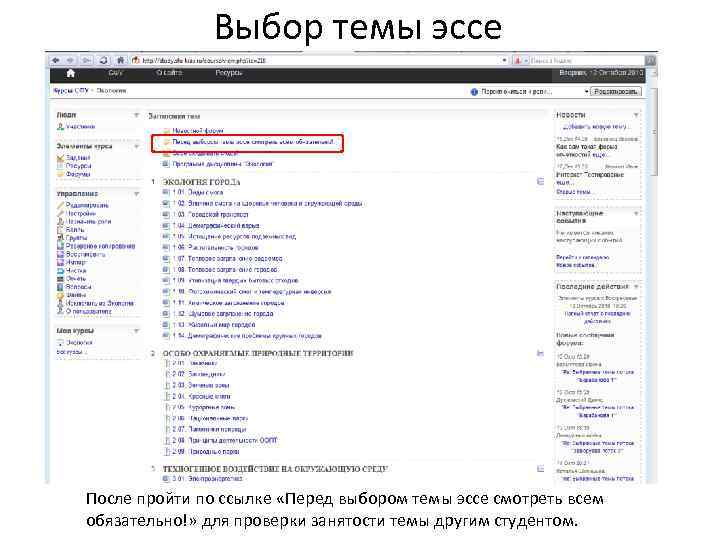Click the Импорт icon in Управление block
Image resolution: width=720 pixels, height=540 pixels.
click(x=60, y=262)
